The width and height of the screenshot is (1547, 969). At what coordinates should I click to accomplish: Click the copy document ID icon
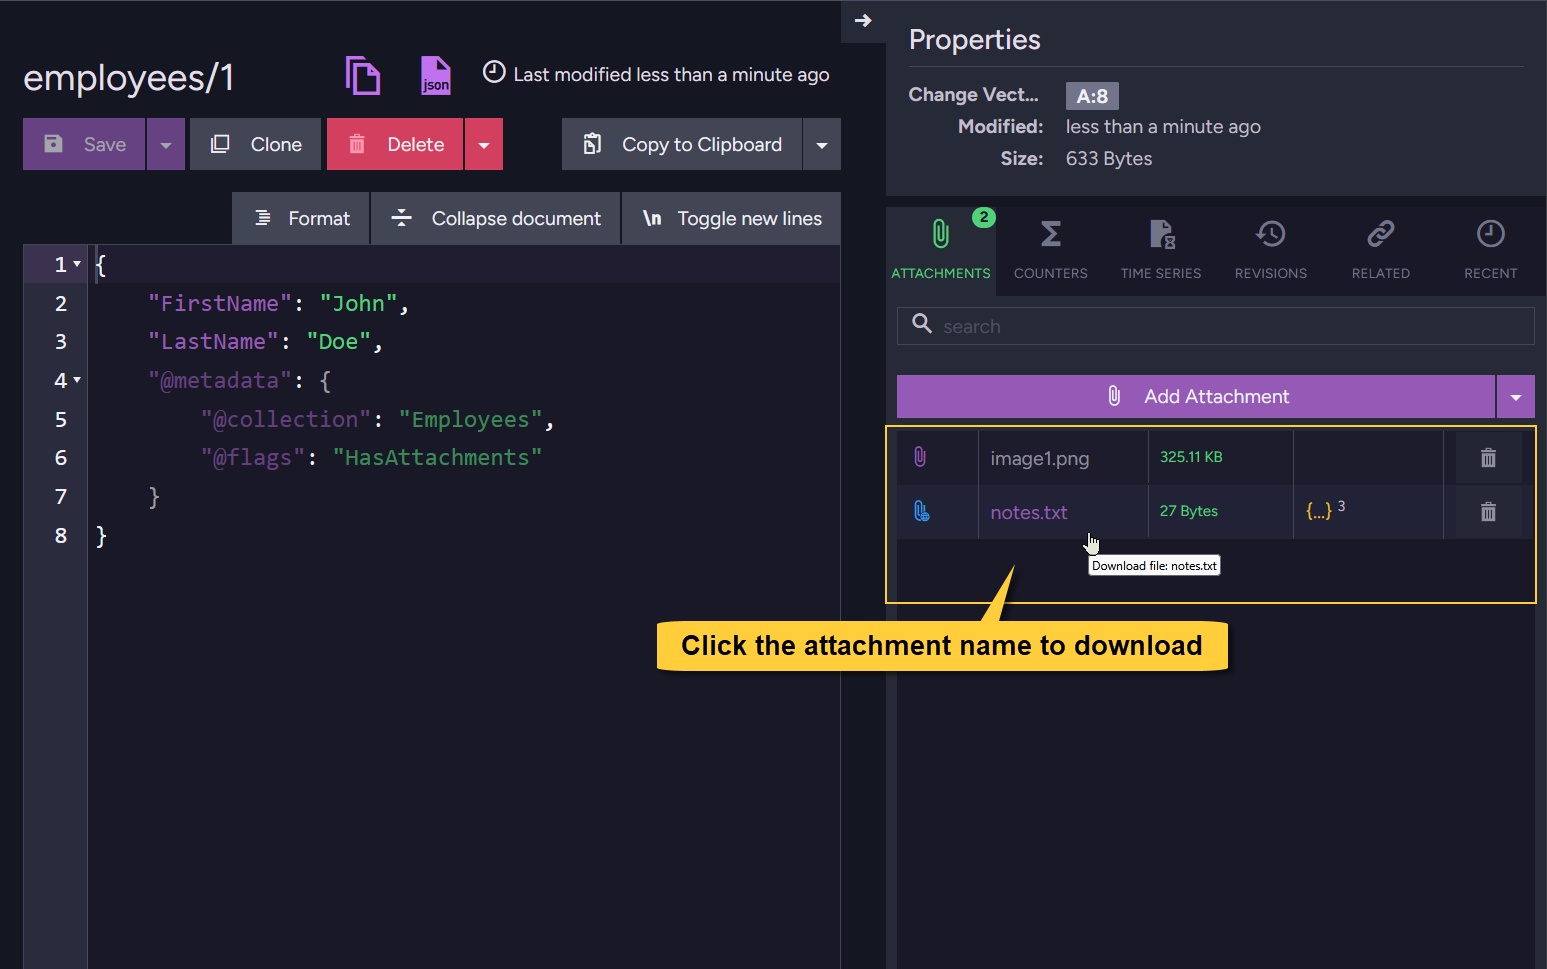[x=362, y=76]
